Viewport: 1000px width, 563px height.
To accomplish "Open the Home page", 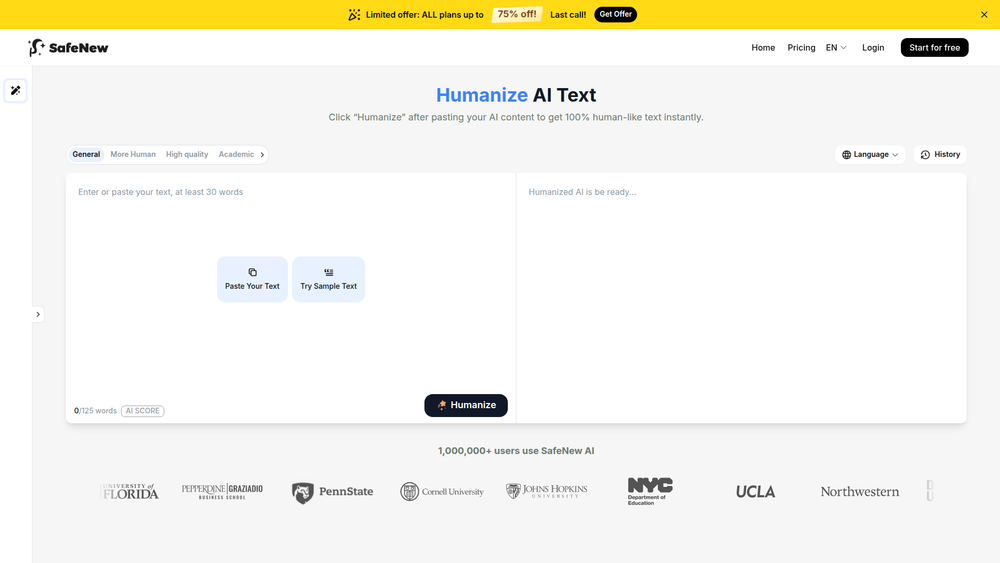I will click(x=763, y=48).
